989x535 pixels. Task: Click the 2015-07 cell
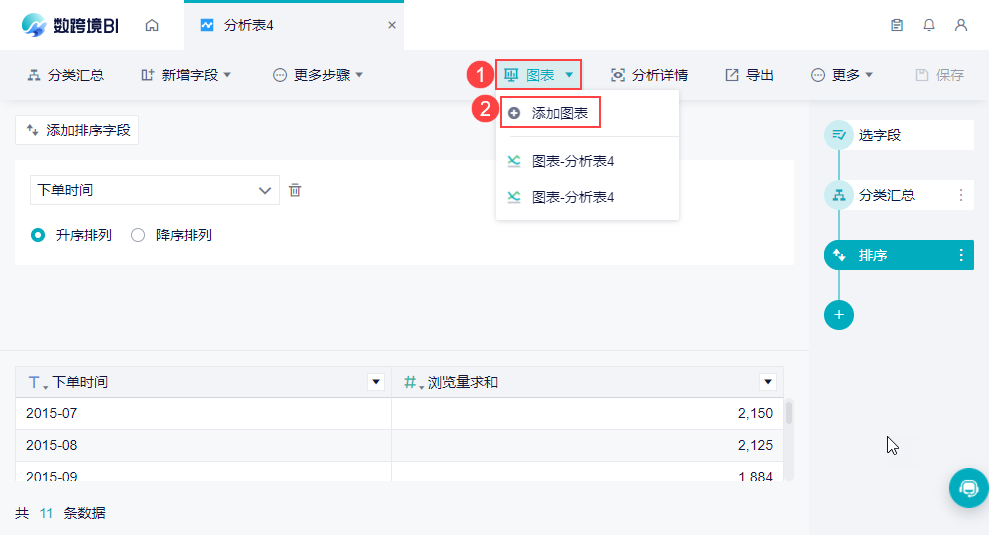pos(203,413)
